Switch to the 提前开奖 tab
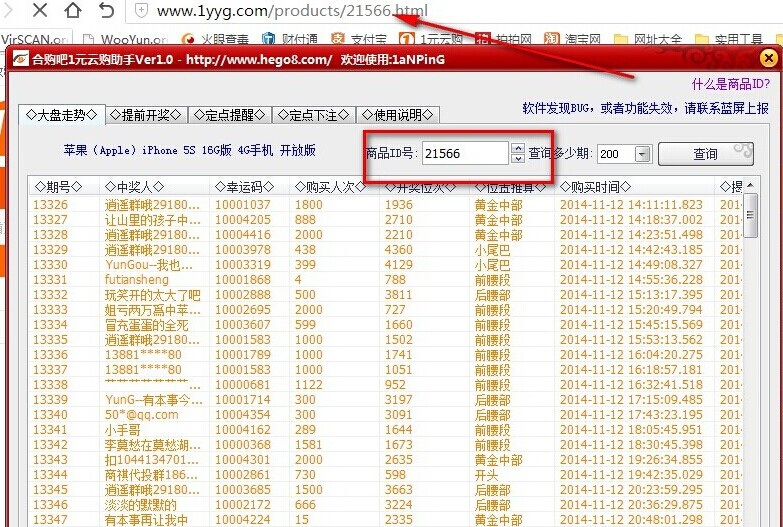Screen dimensions: 783x527 146,115
